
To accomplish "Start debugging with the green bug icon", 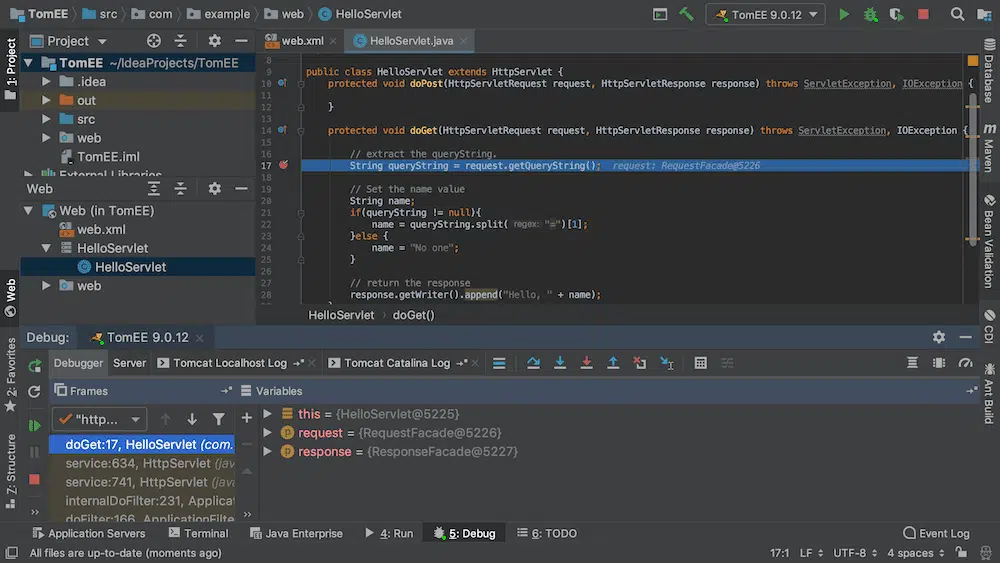I will click(870, 14).
